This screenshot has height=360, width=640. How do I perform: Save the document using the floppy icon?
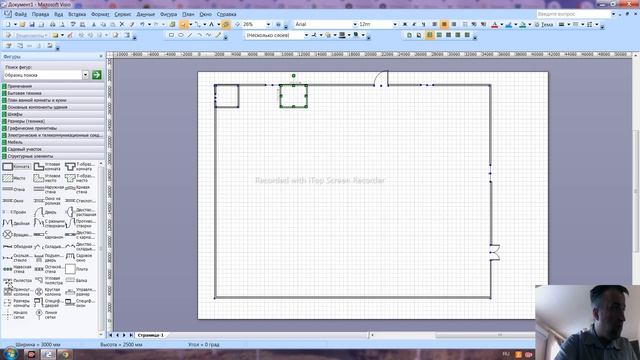click(32, 24)
